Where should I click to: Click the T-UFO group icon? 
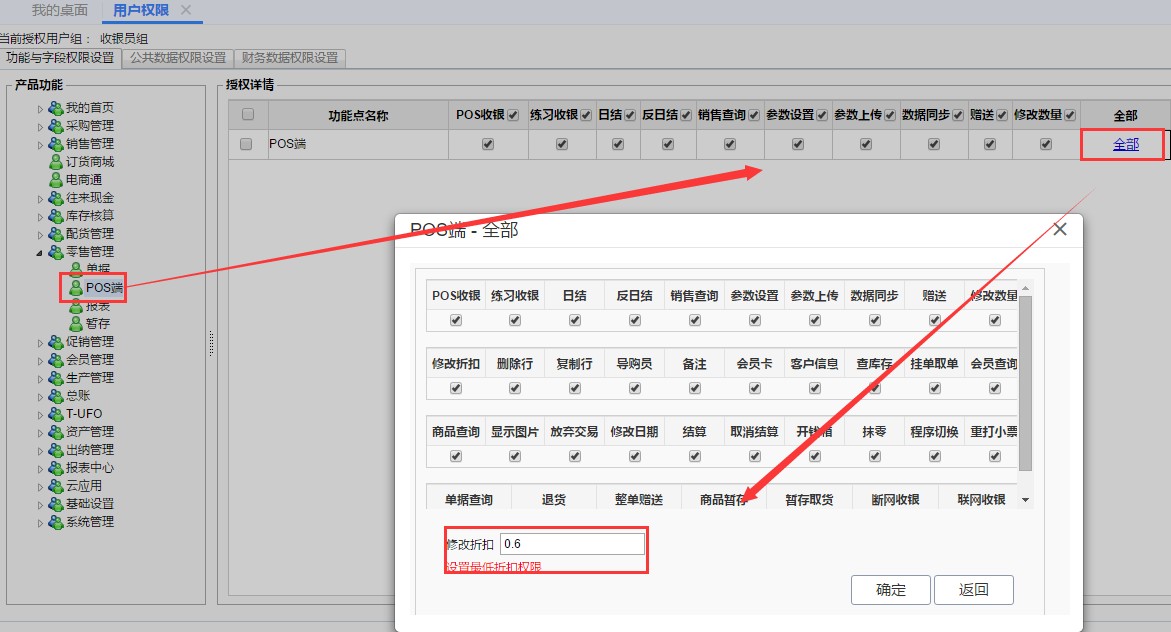56,414
